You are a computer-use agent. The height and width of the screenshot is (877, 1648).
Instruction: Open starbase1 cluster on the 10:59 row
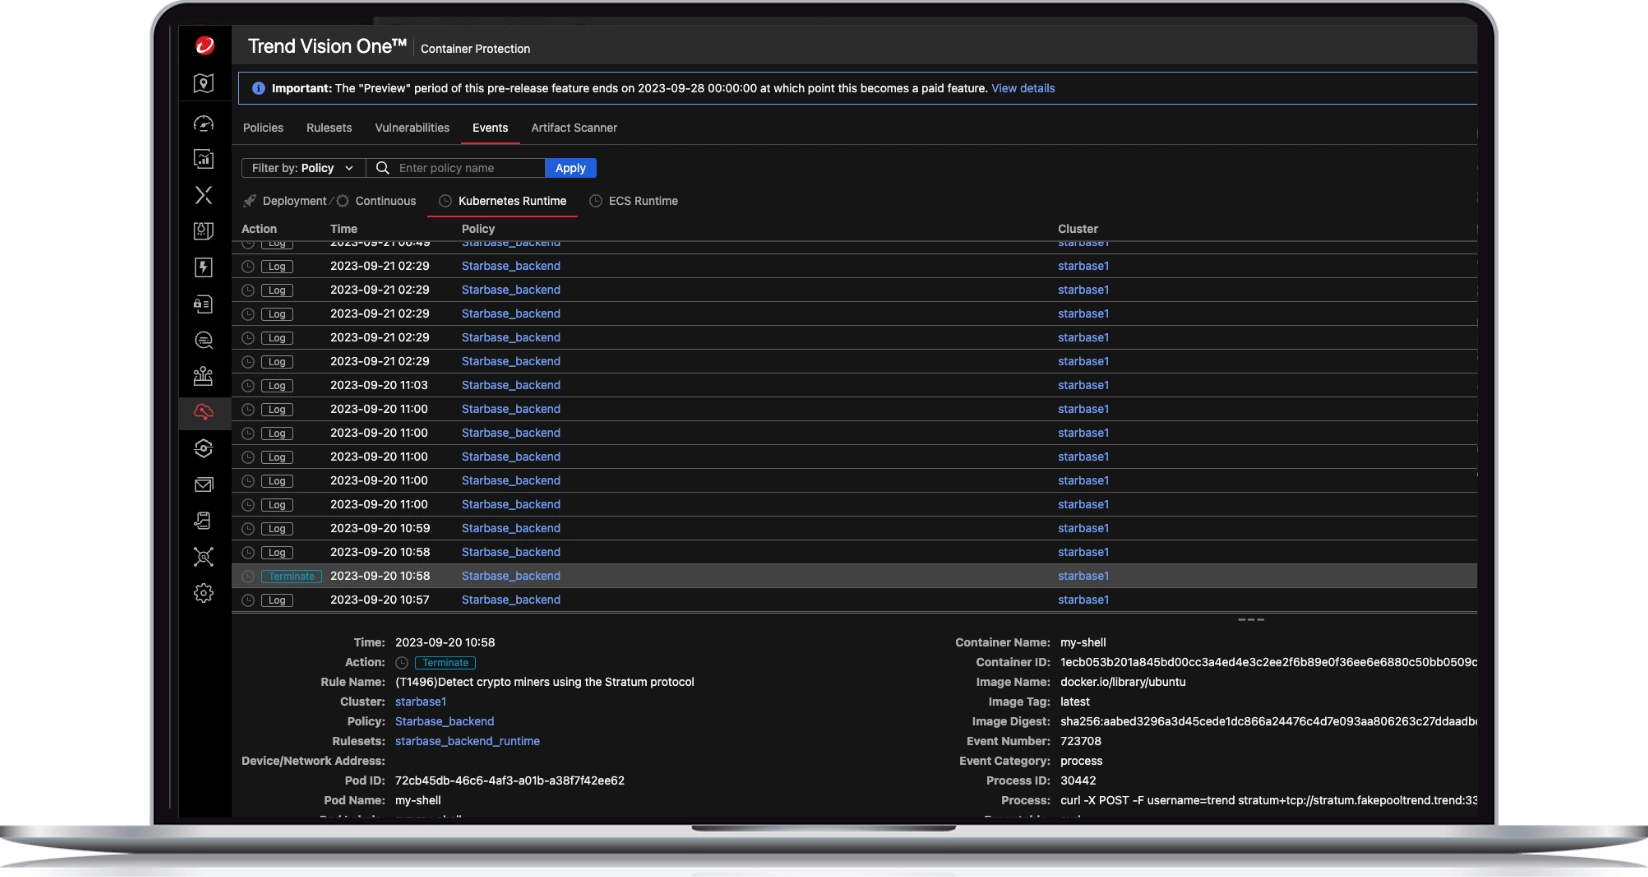1083,528
